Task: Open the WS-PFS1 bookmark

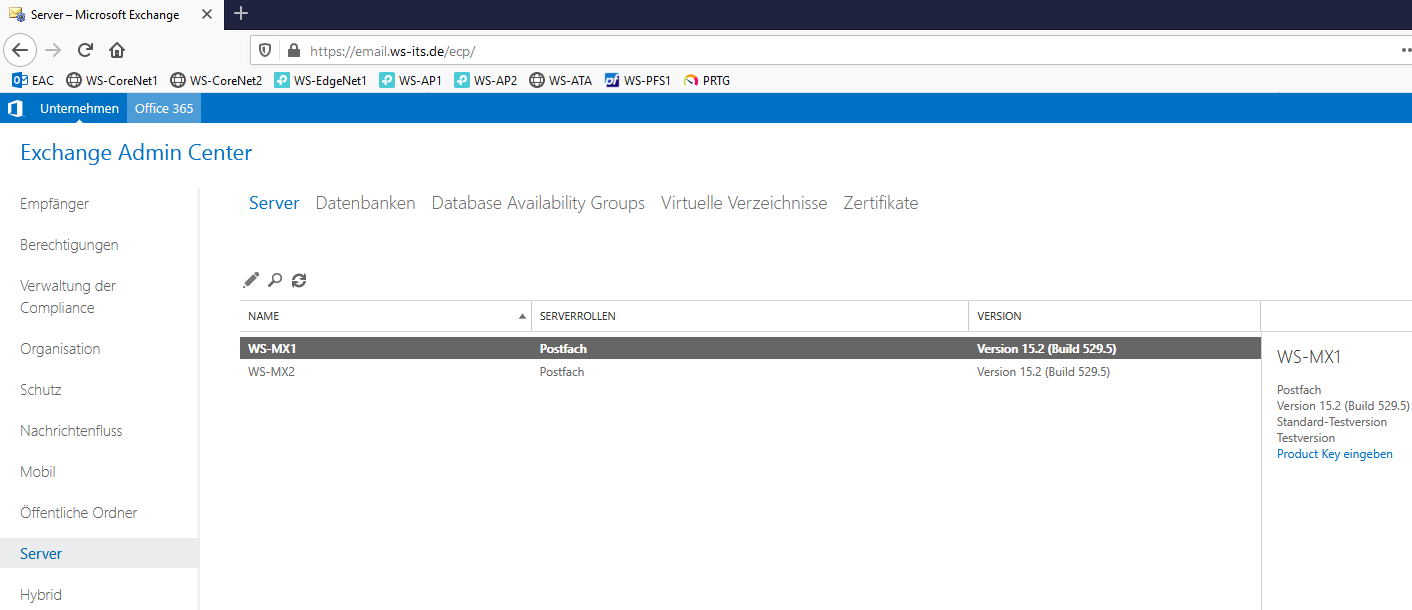Action: 638,80
